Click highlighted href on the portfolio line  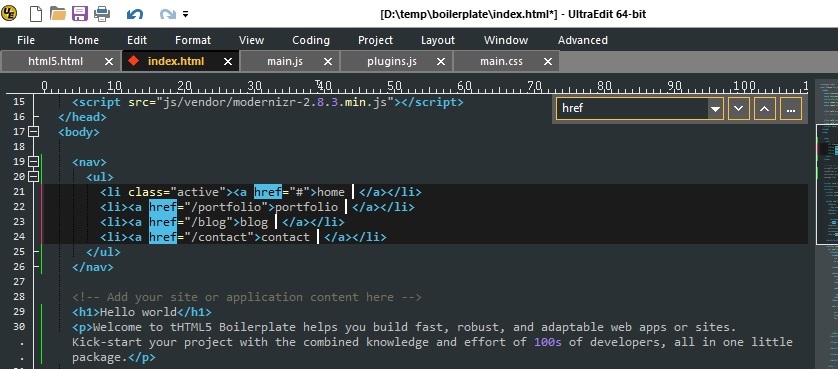tap(163, 206)
